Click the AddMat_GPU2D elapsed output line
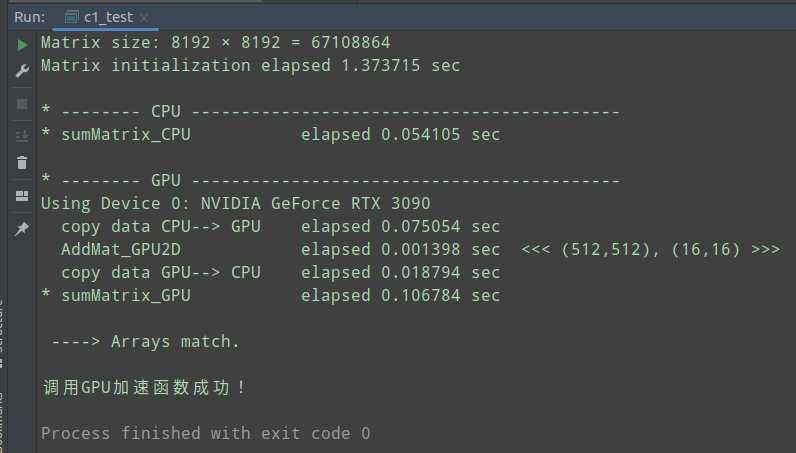 click(x=280, y=249)
